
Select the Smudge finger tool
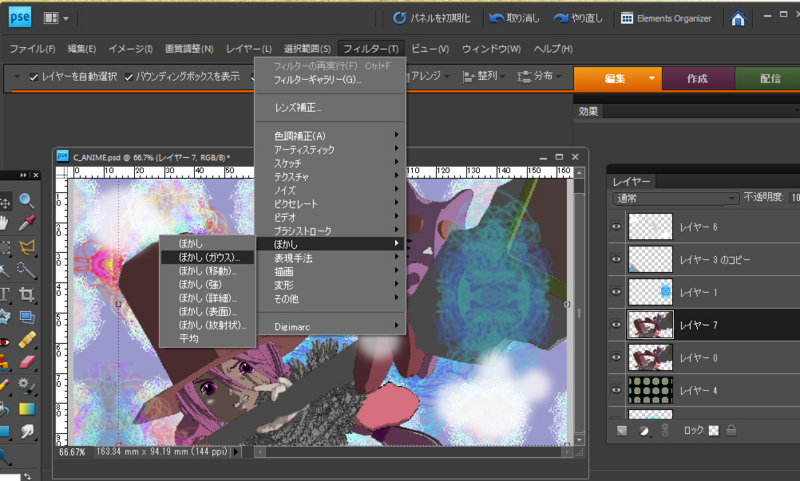click(x=27, y=432)
